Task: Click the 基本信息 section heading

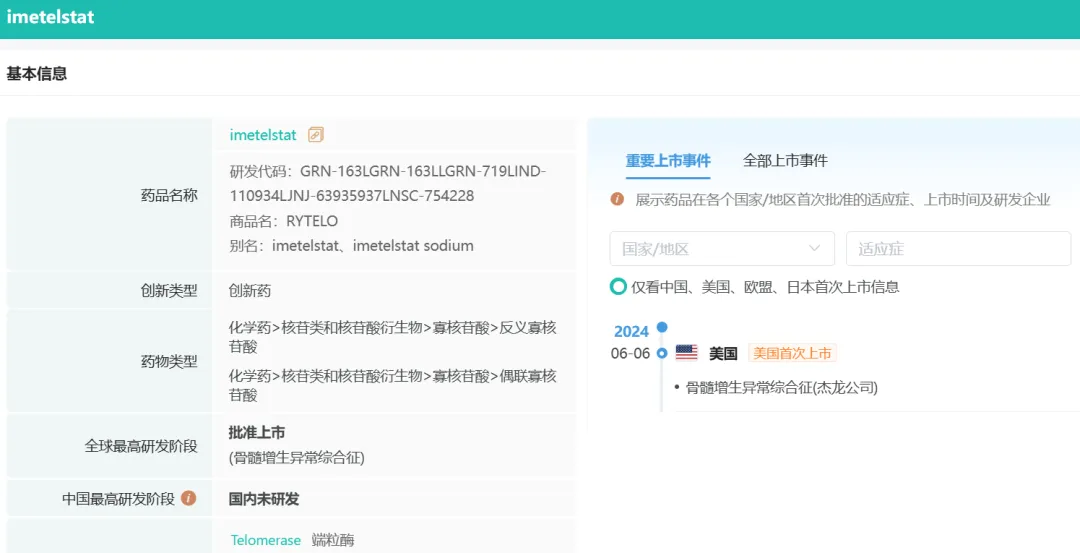Action: coord(37,74)
